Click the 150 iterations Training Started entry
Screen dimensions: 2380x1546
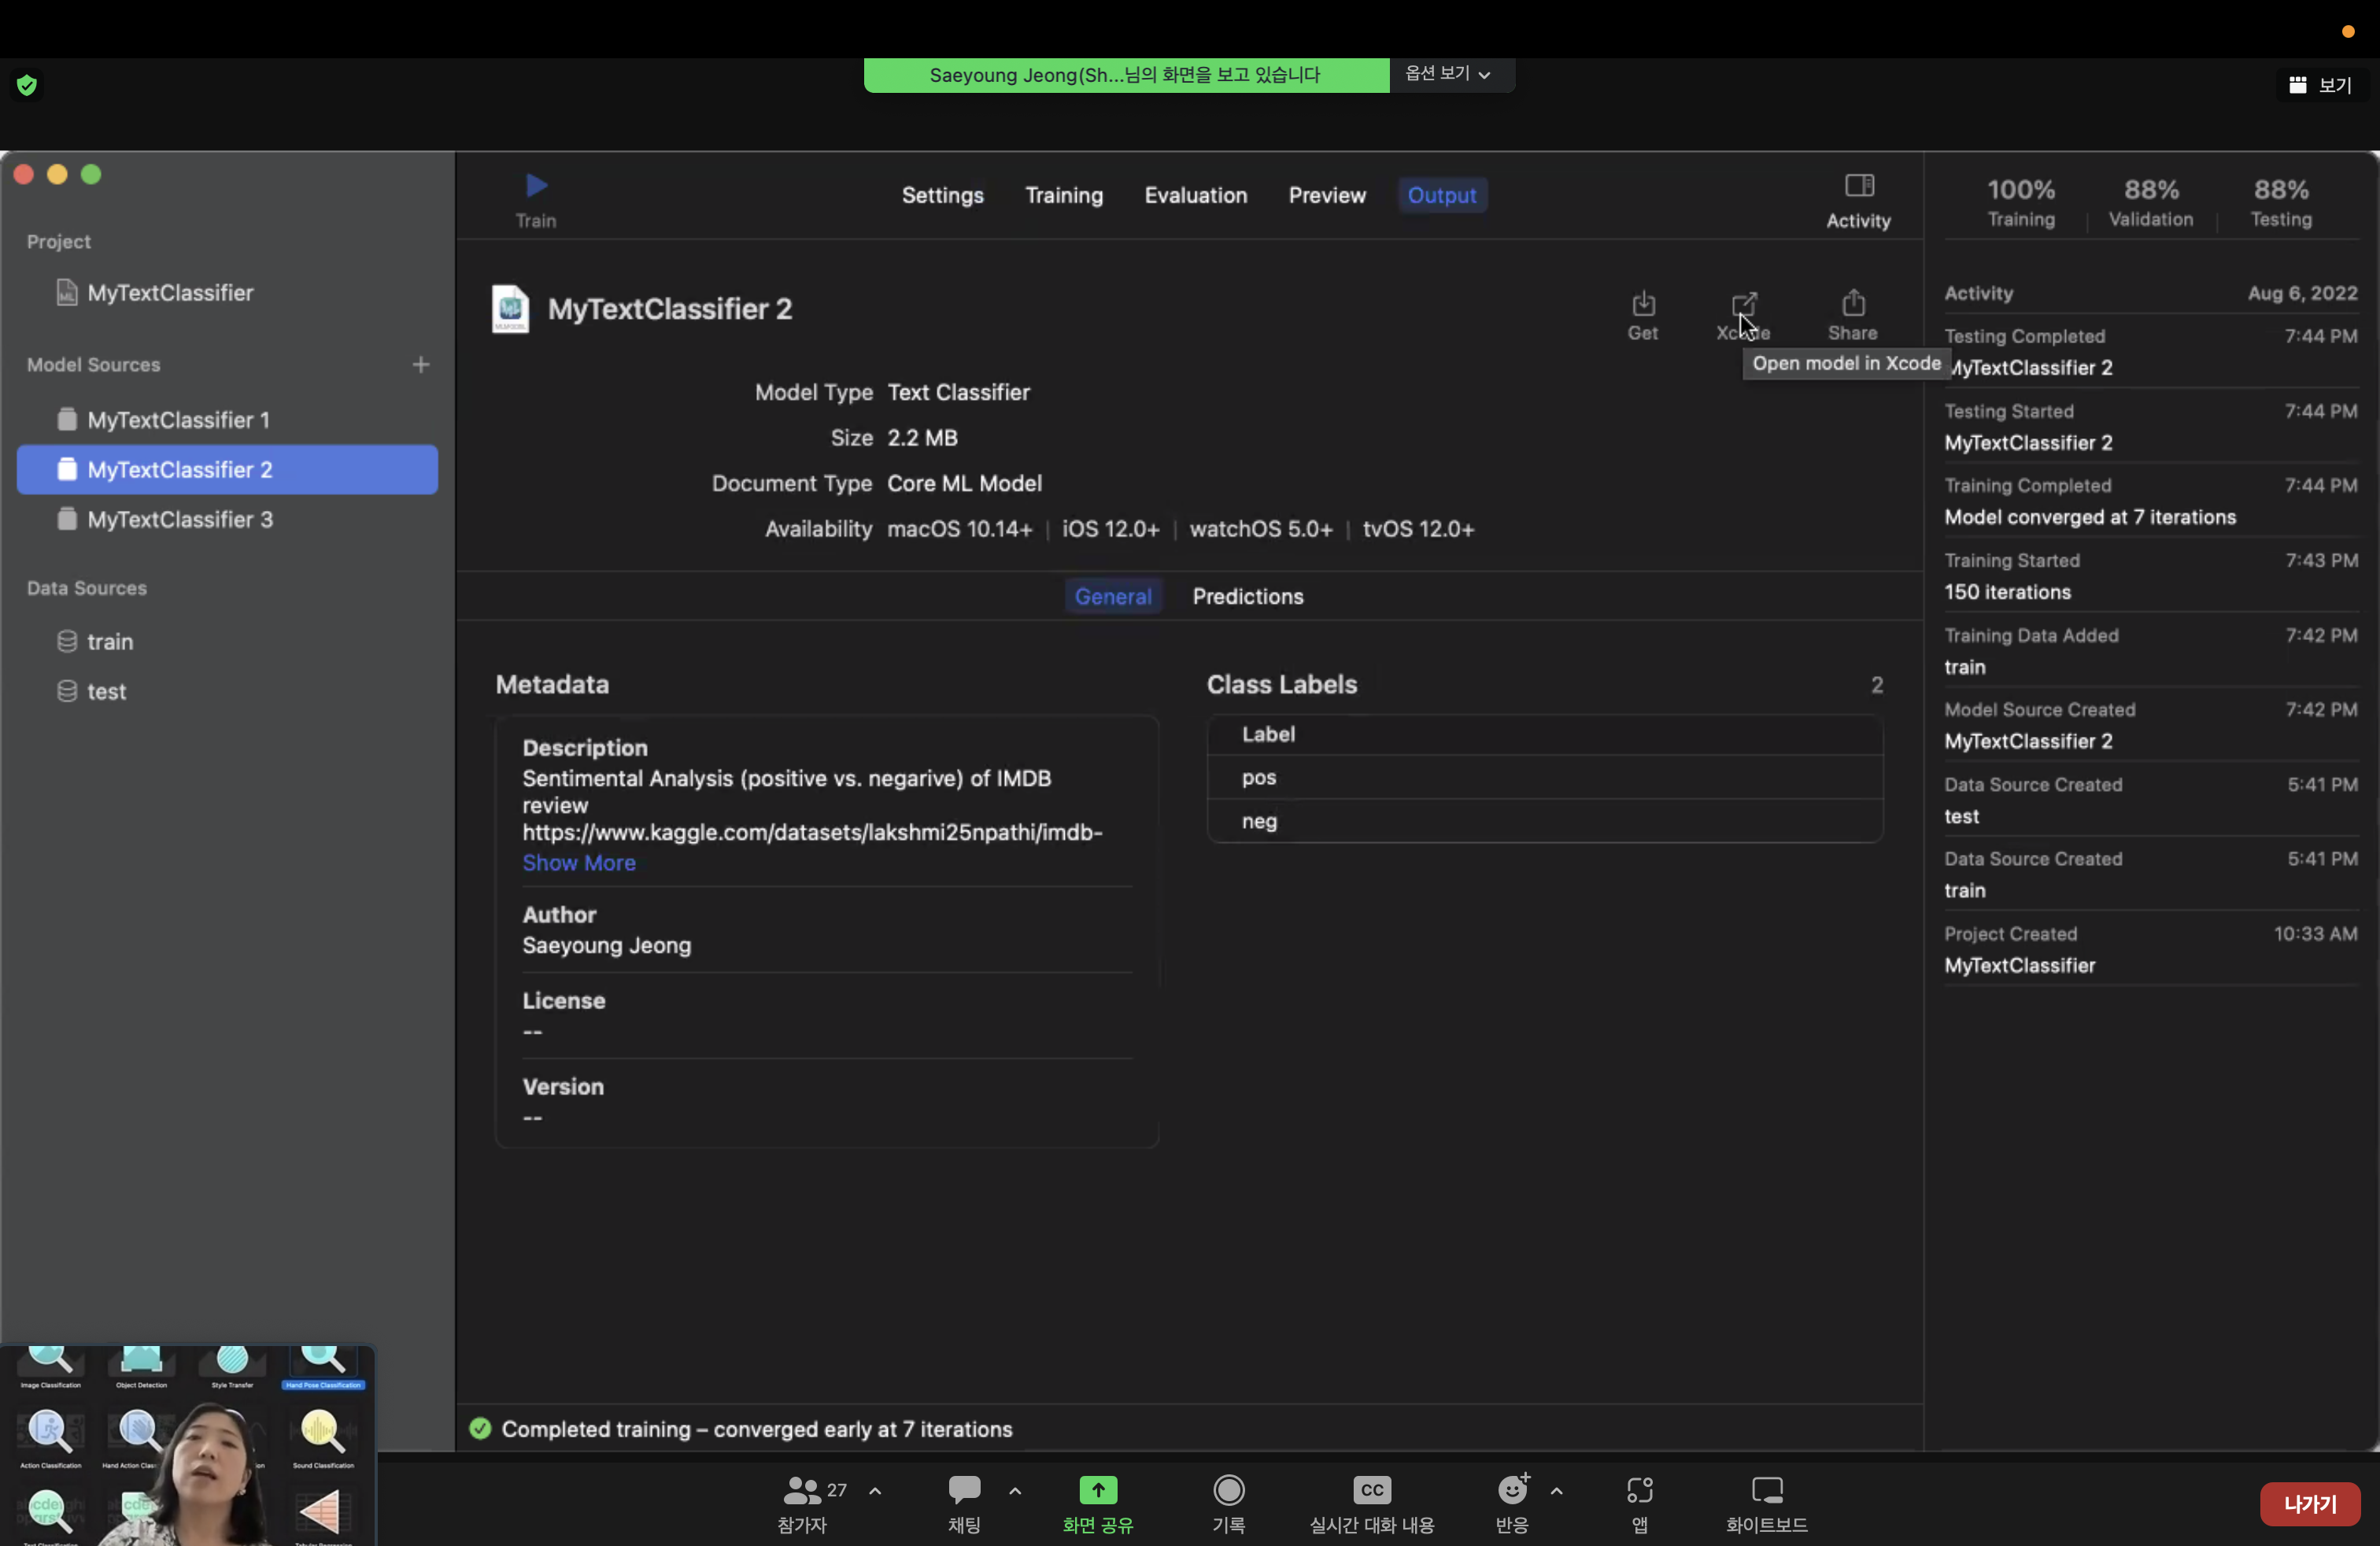click(x=2150, y=577)
